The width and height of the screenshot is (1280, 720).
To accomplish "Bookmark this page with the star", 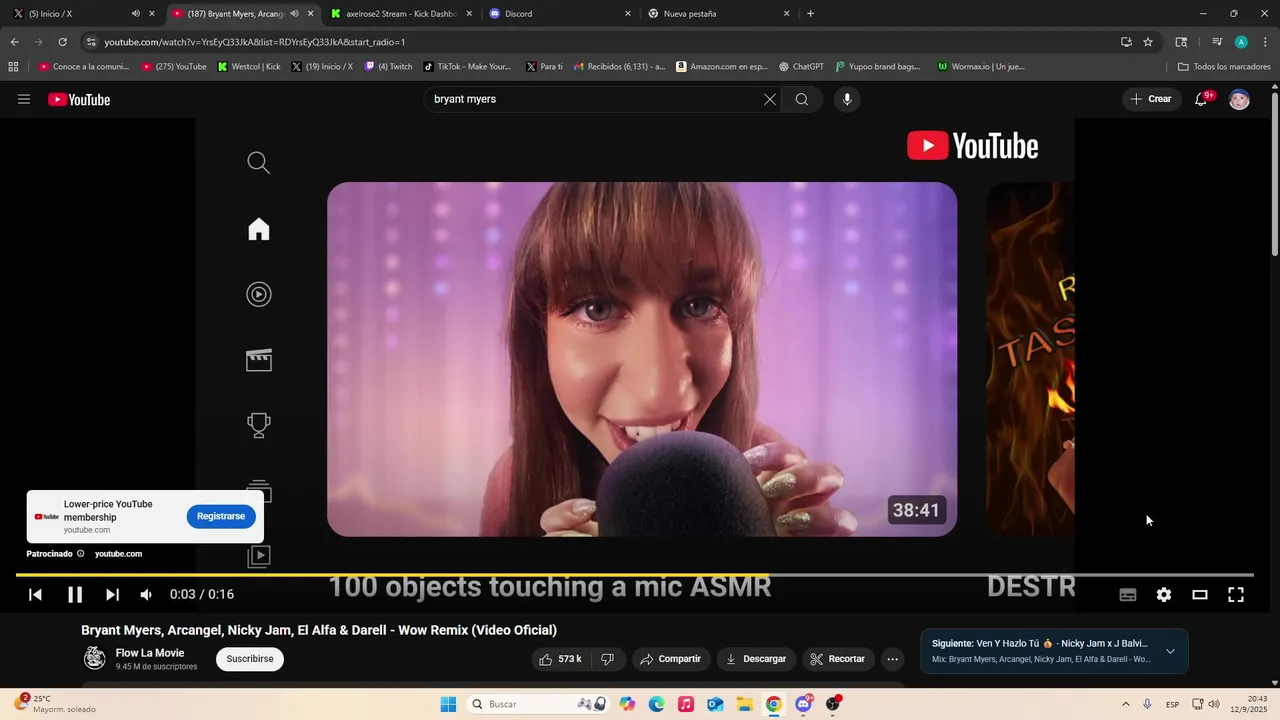I will pyautogui.click(x=1148, y=42).
